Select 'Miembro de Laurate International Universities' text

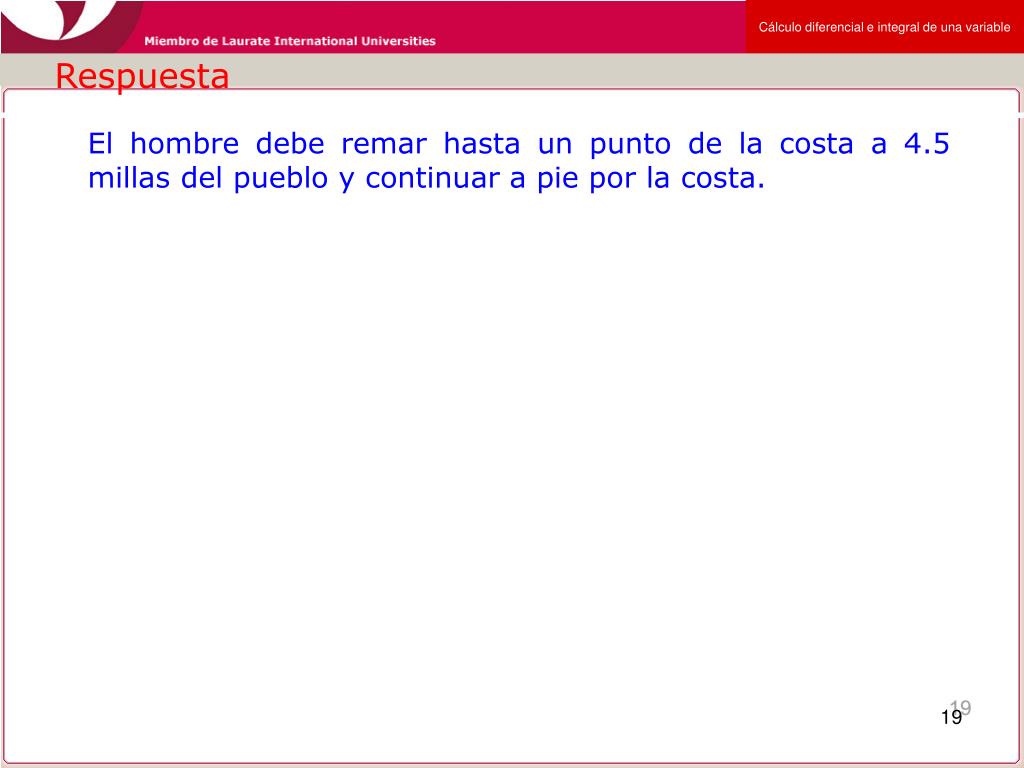pos(290,41)
